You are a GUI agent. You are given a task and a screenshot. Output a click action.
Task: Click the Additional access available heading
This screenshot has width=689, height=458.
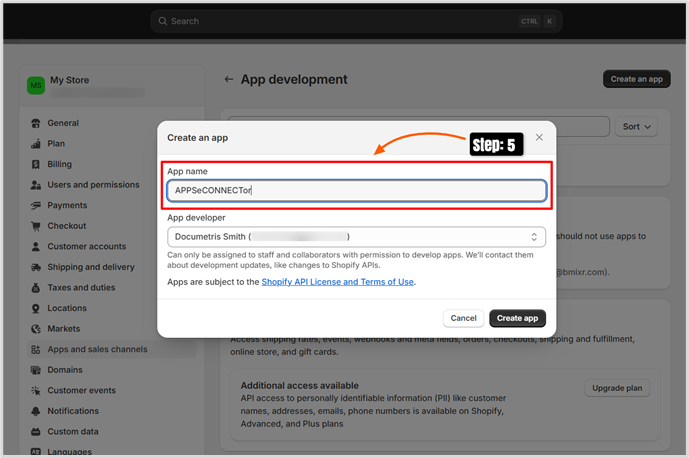click(x=299, y=386)
